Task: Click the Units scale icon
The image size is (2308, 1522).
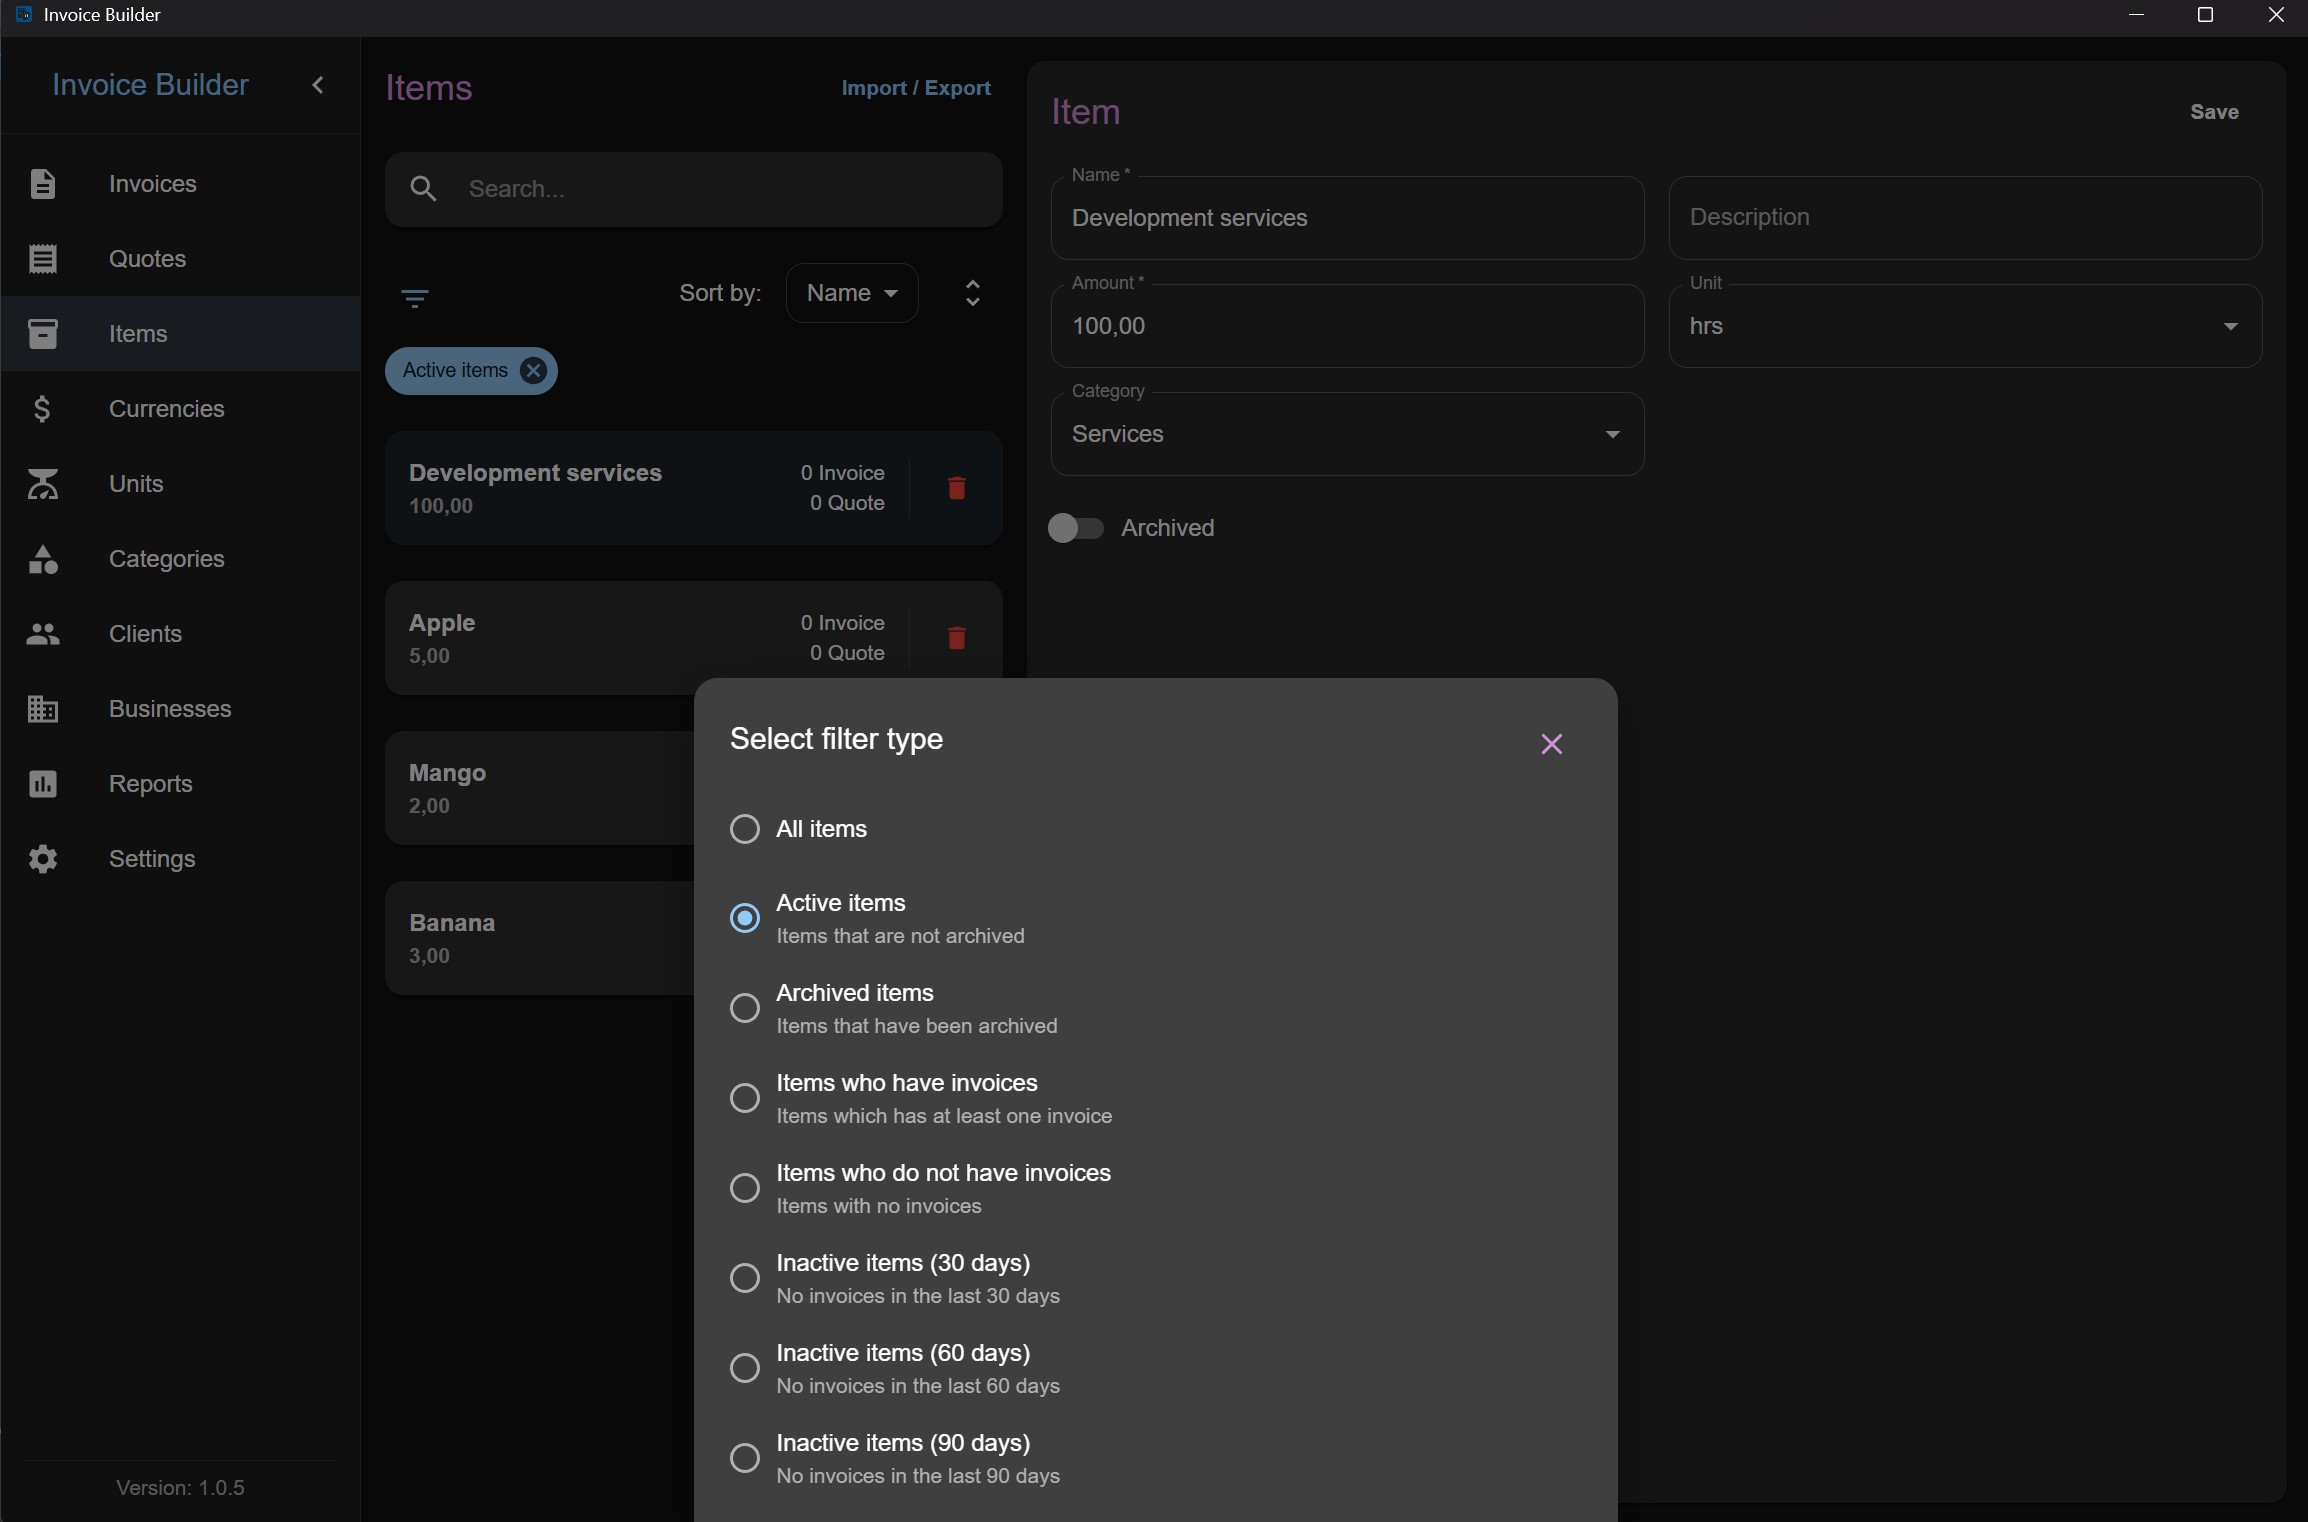Action: 43,484
